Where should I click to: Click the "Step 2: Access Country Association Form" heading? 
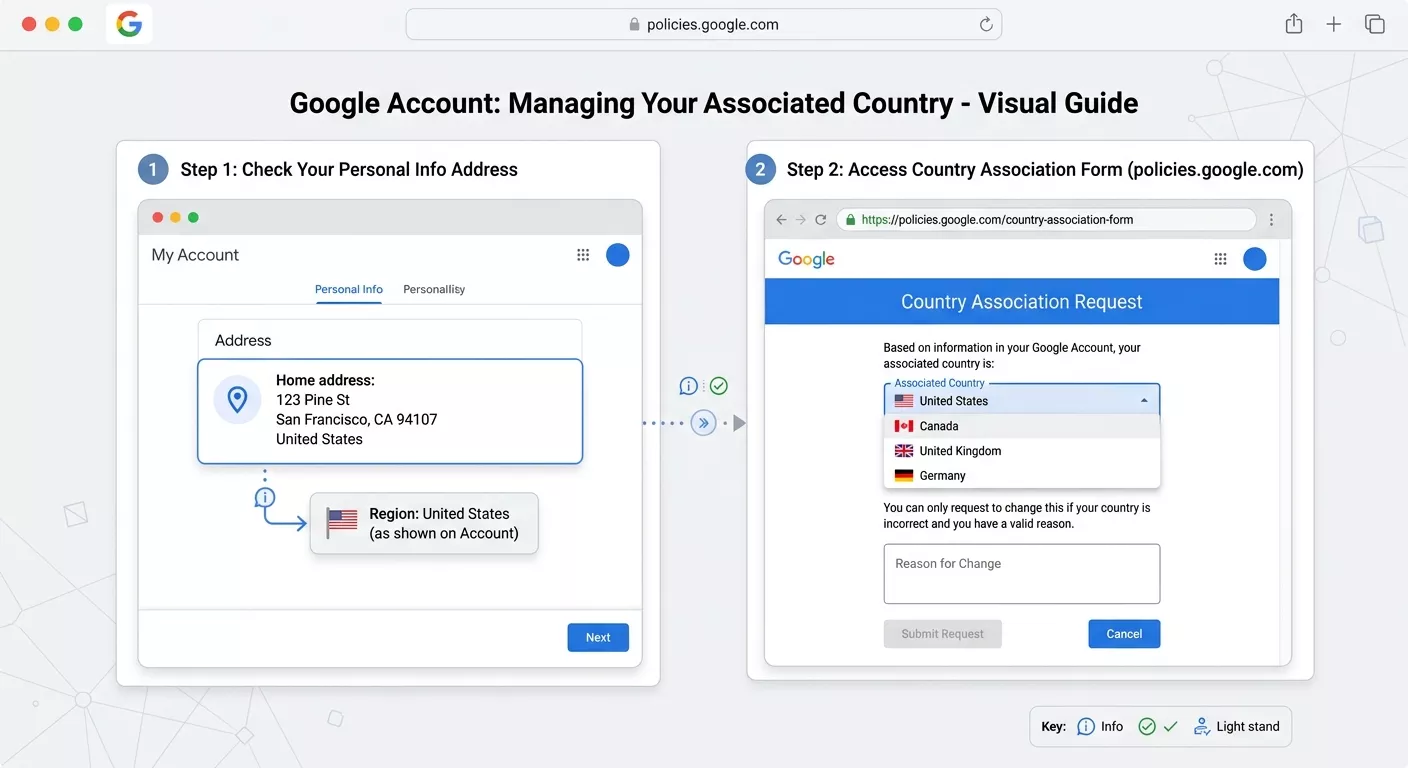coord(1045,170)
